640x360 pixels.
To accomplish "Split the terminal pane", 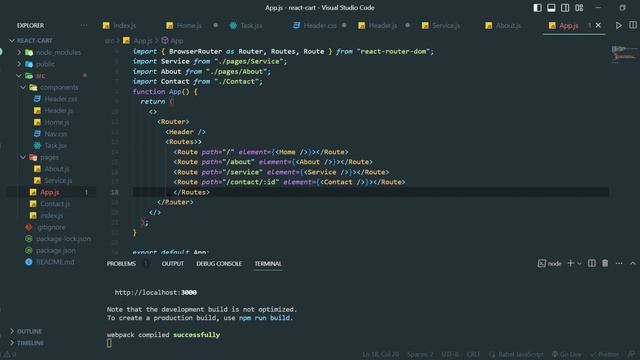I will (591, 264).
